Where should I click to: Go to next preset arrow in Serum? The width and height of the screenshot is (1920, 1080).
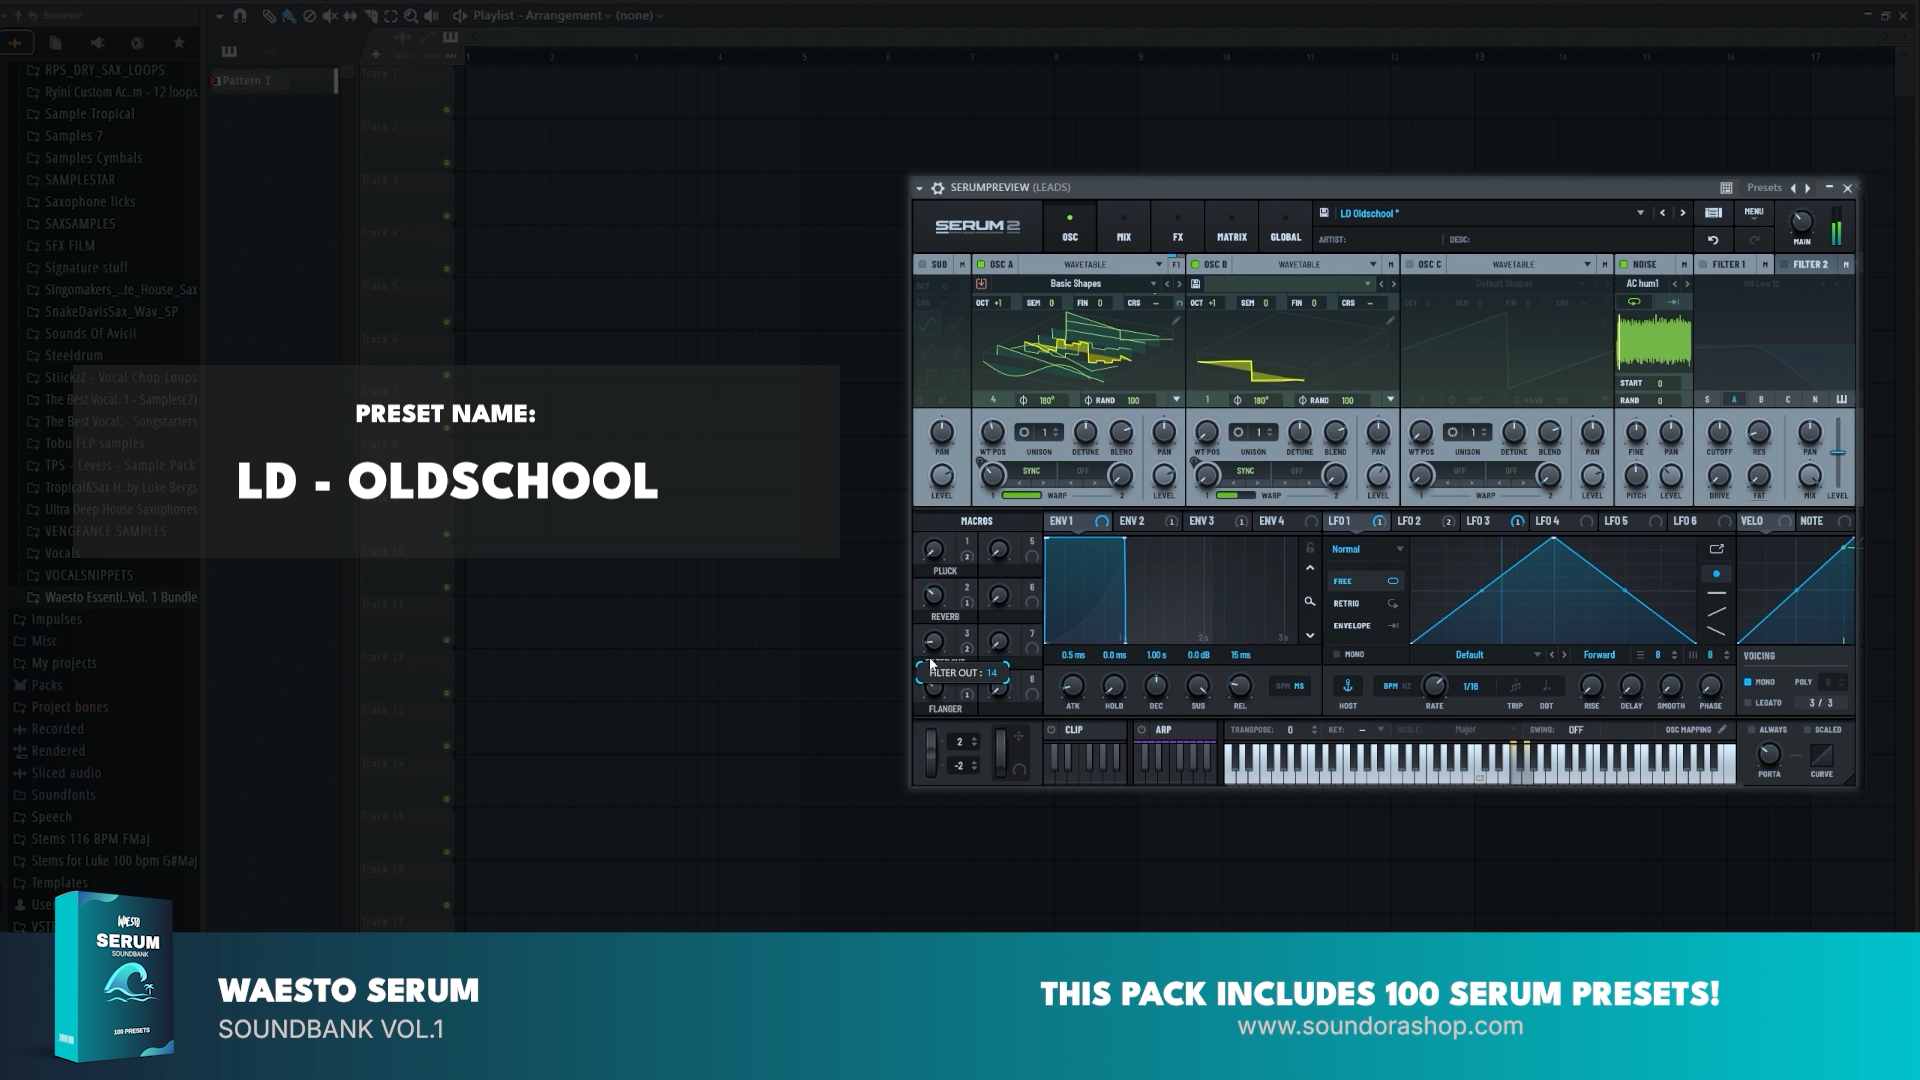(1682, 213)
